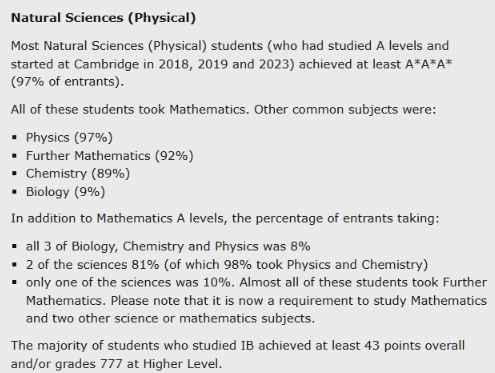The width and height of the screenshot is (495, 373).
Task: Click the 'only one of the sciences was 10%' text
Action: coord(128,282)
